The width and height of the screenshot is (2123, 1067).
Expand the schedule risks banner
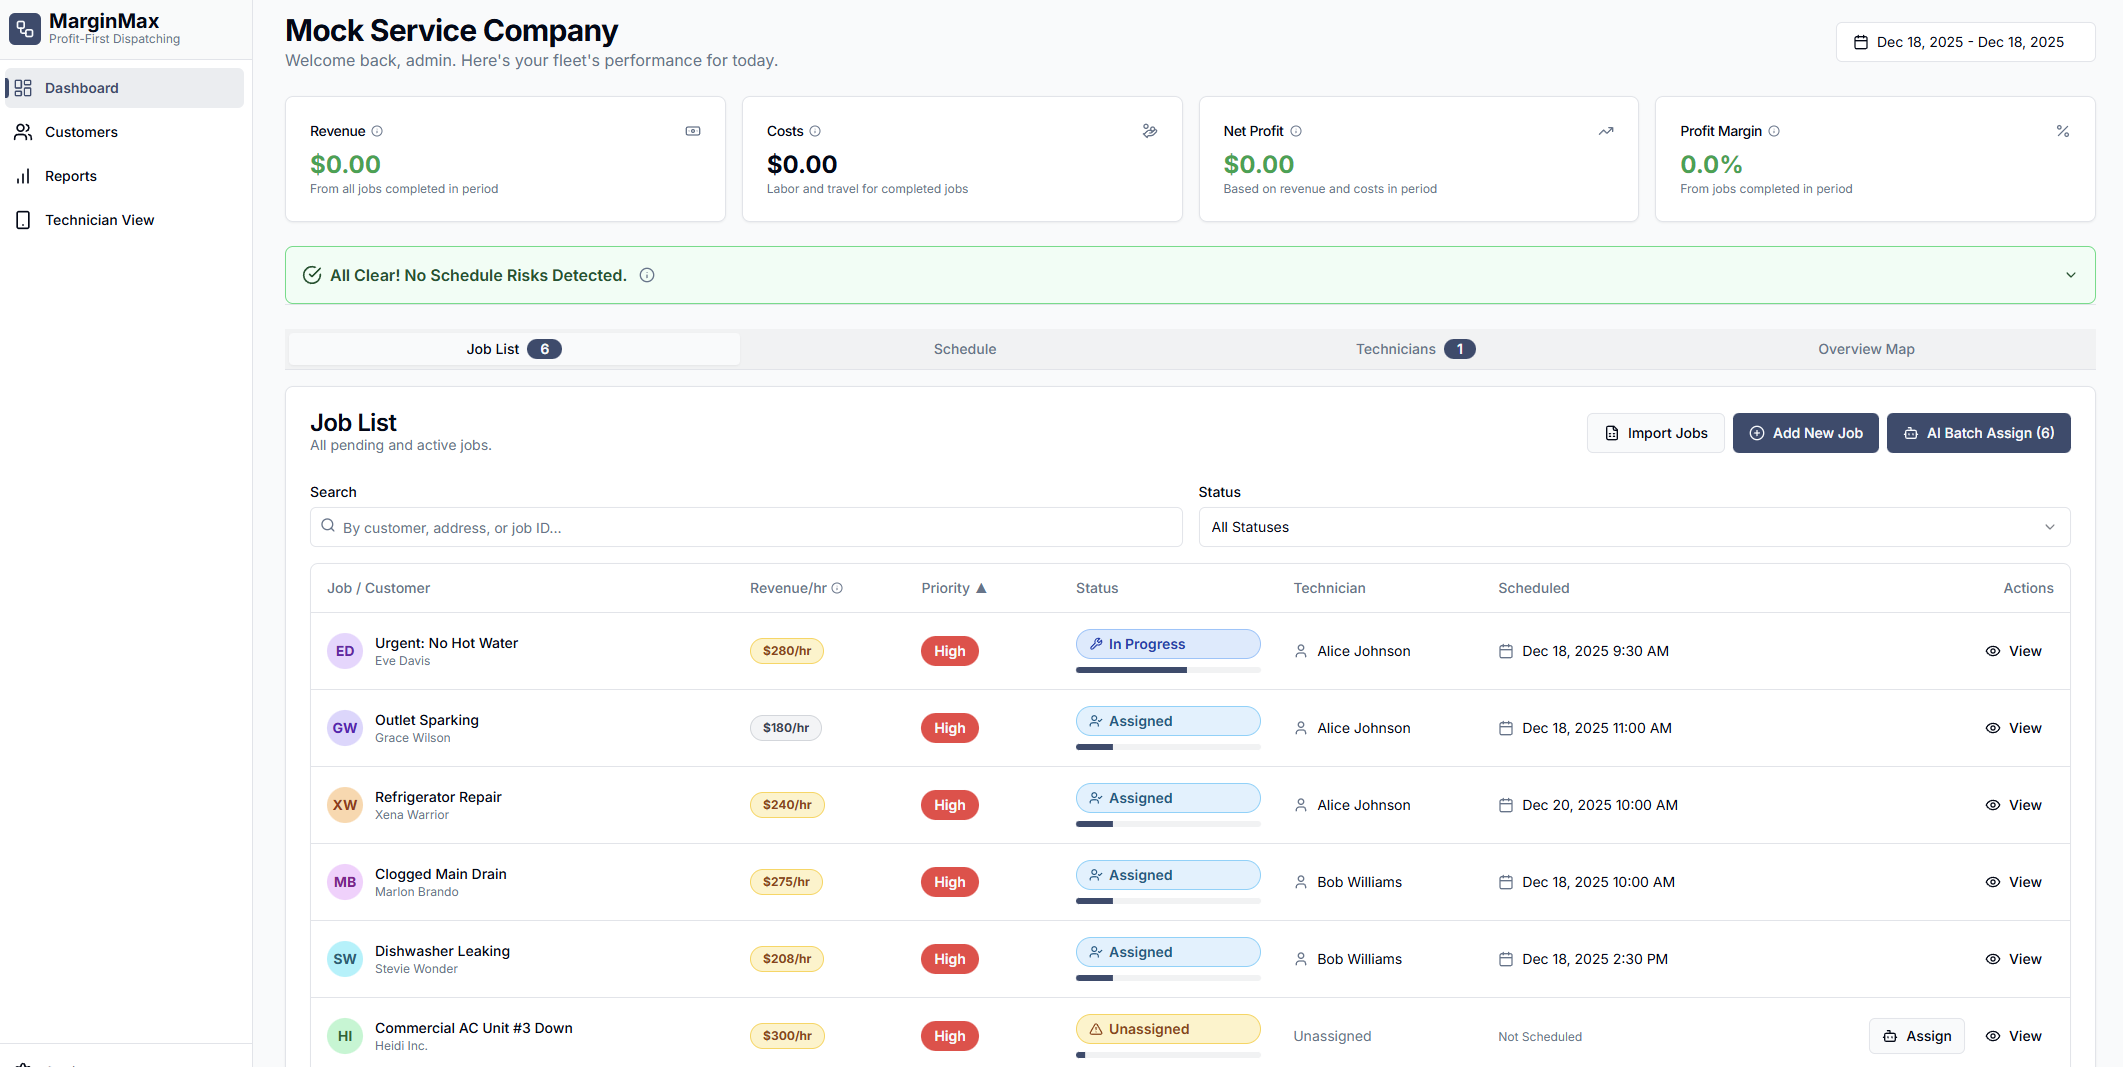click(2070, 275)
